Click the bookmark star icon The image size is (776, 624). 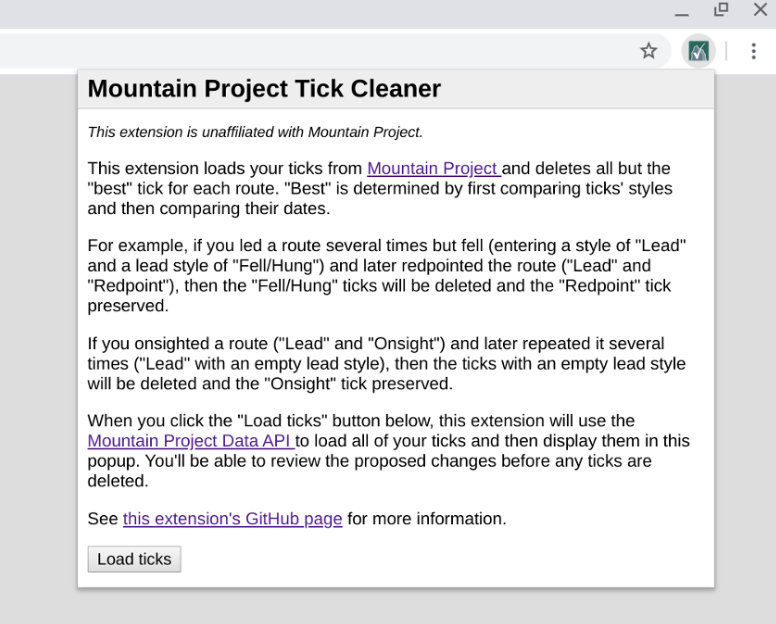point(649,51)
